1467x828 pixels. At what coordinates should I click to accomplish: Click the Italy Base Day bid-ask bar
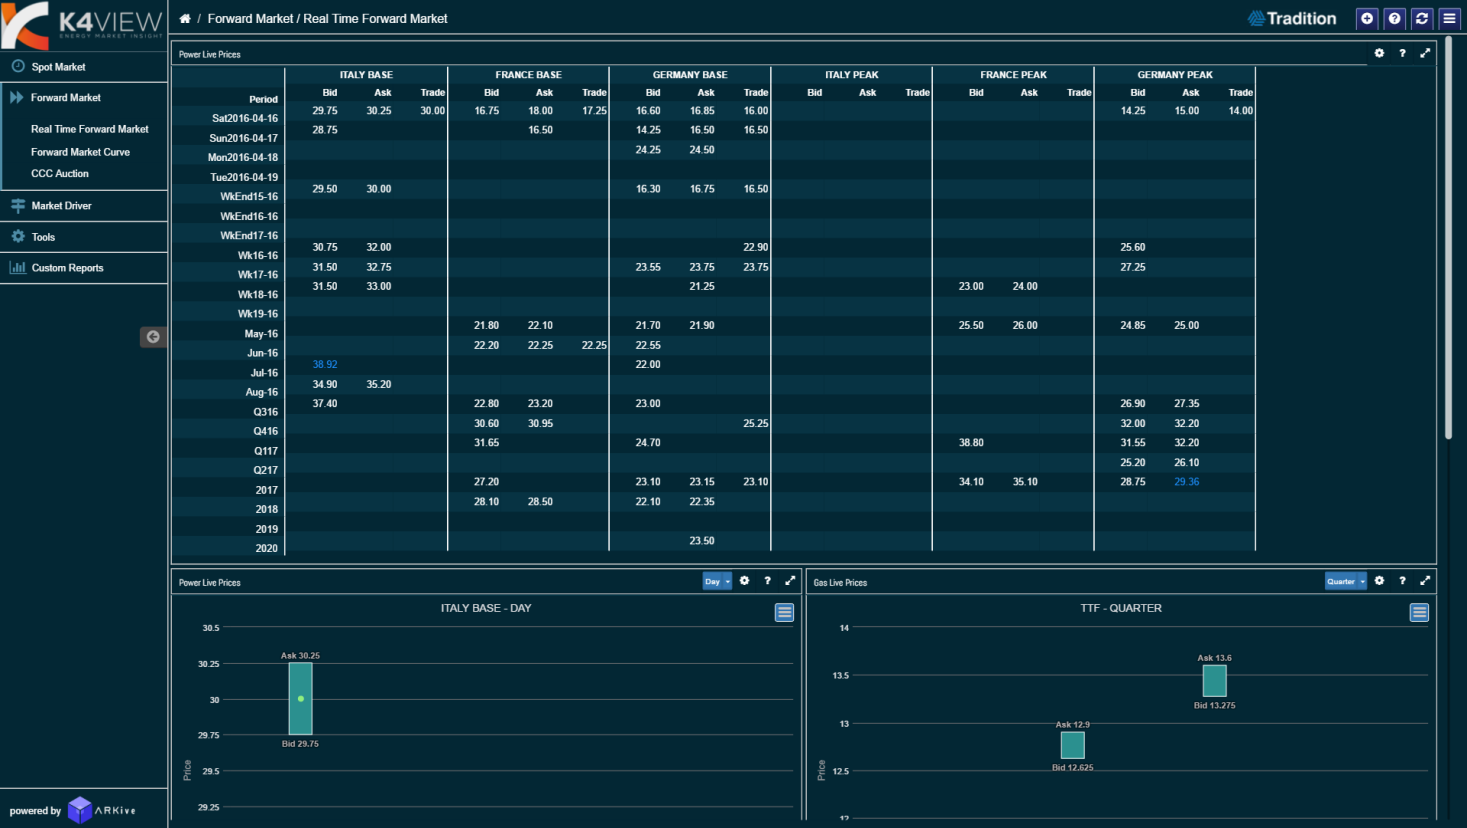tap(300, 699)
